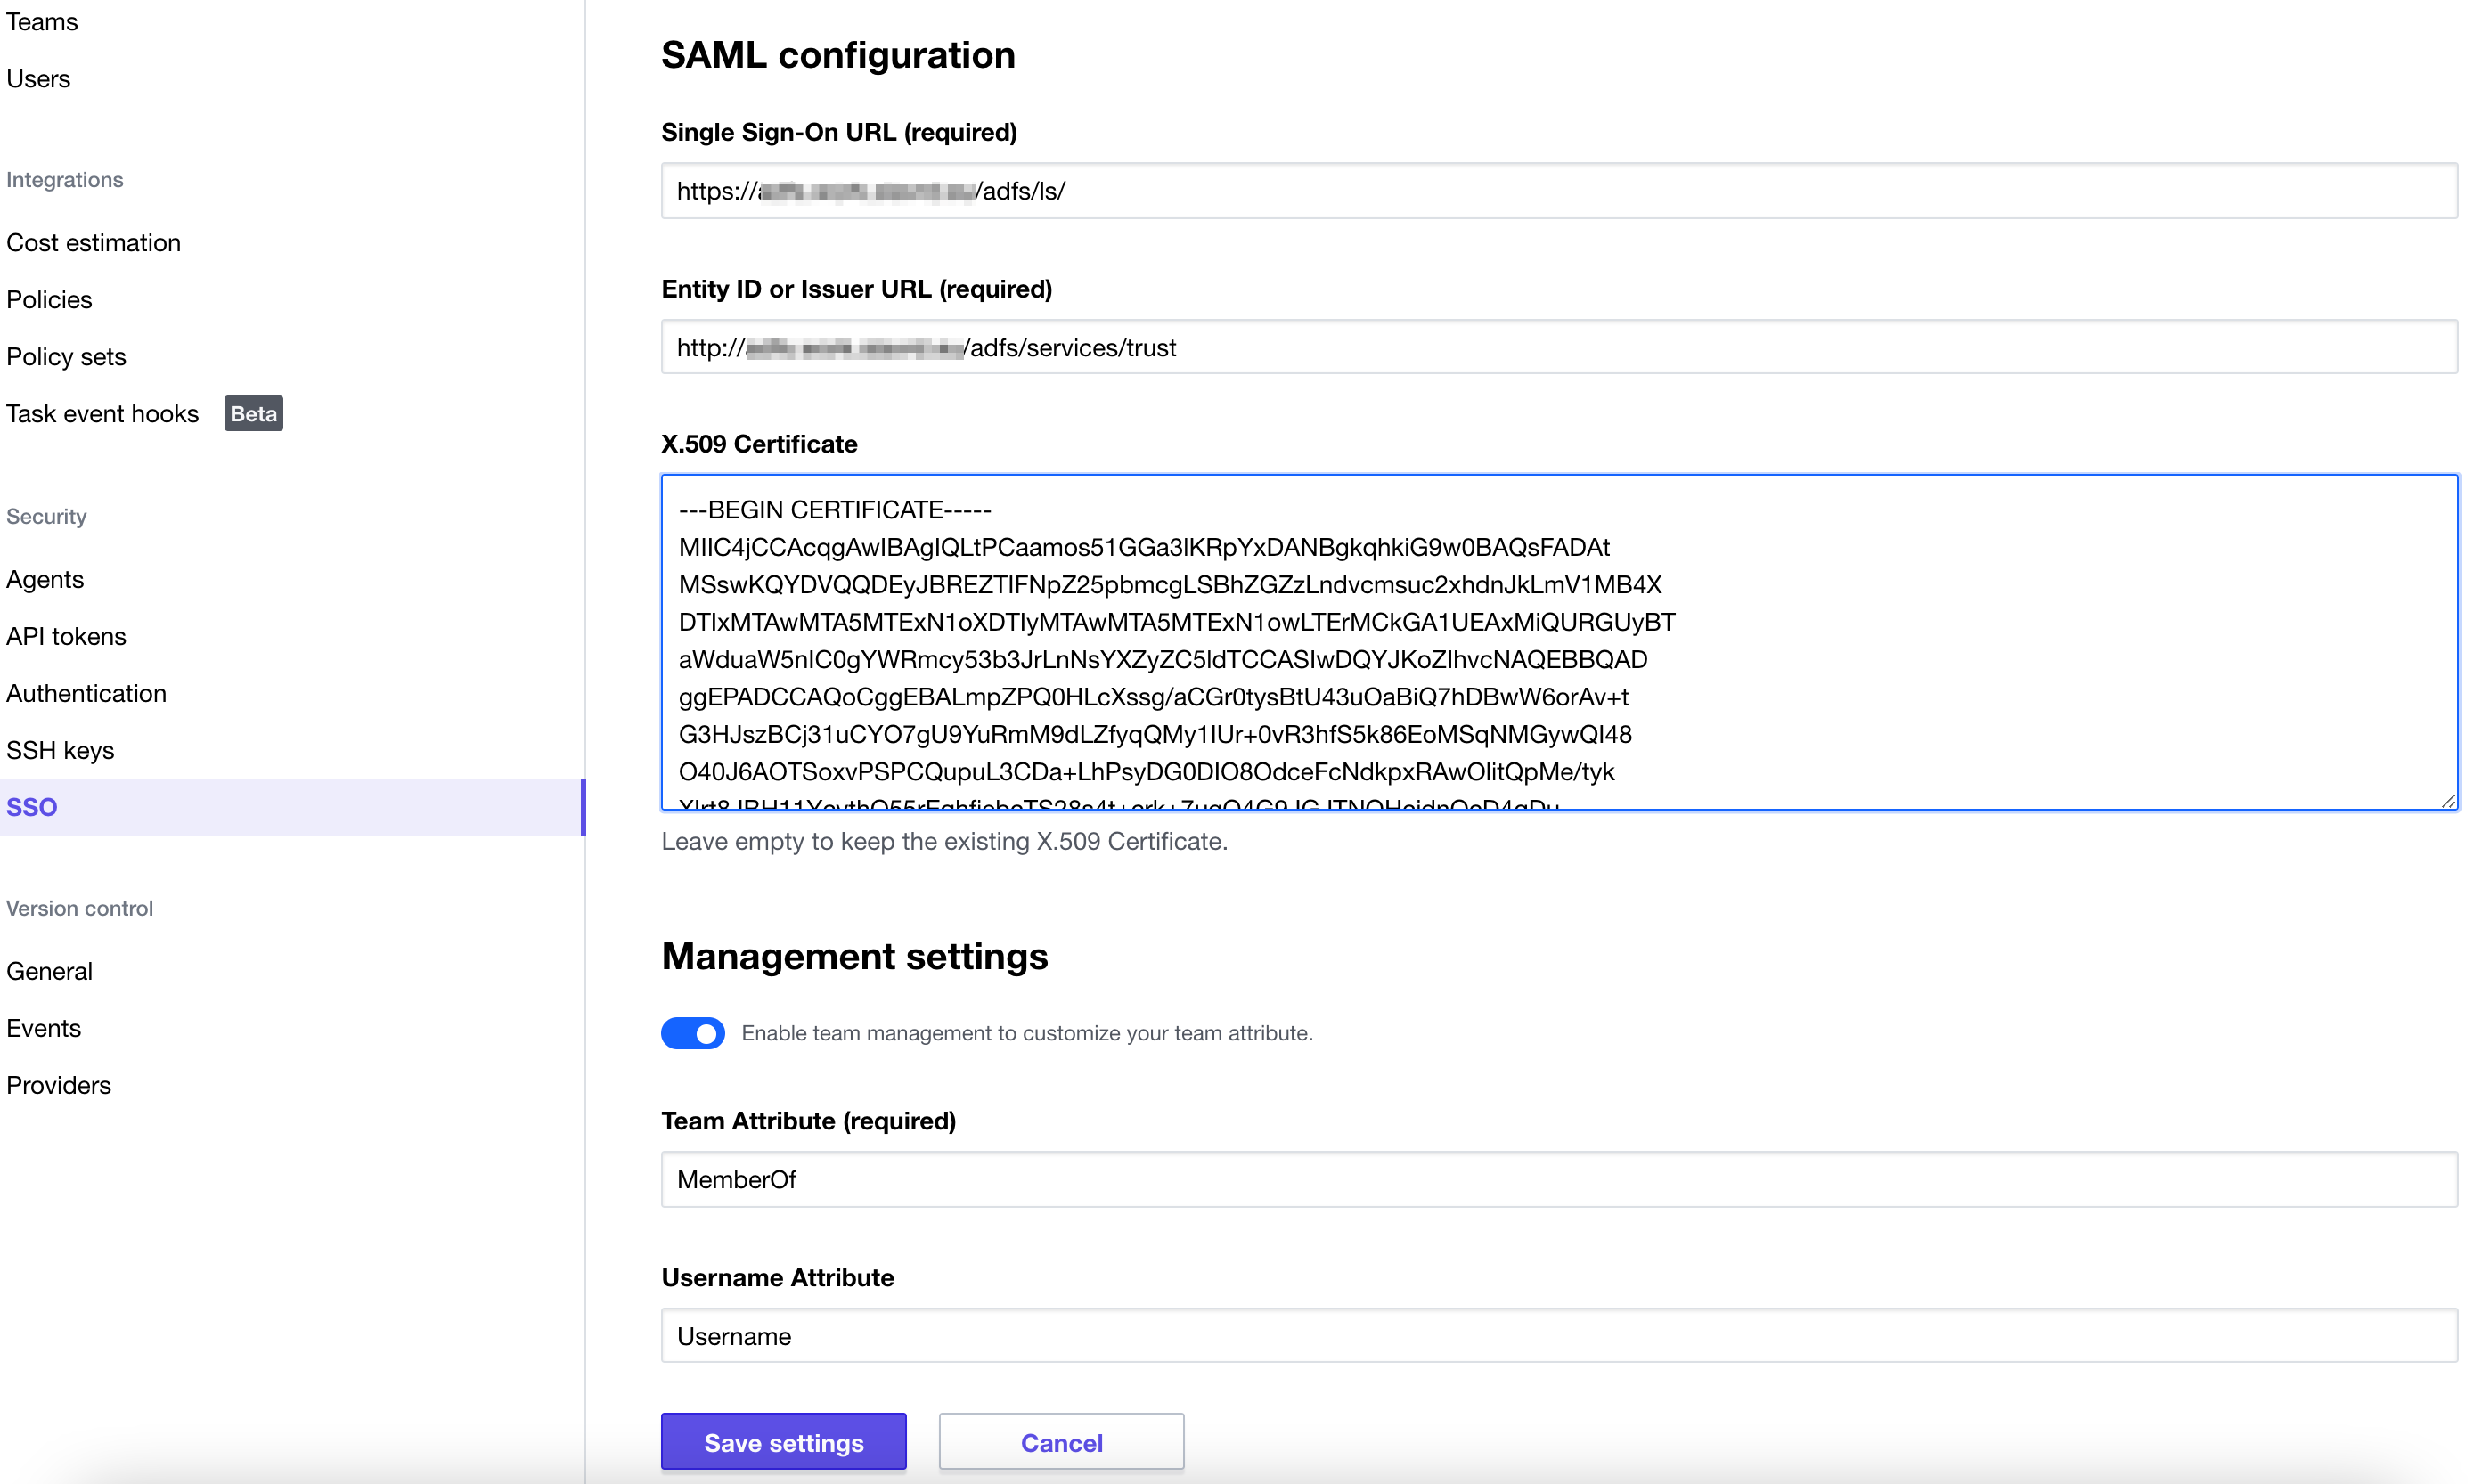Open Agents security settings
The image size is (2482, 1484).
[x=45, y=580]
